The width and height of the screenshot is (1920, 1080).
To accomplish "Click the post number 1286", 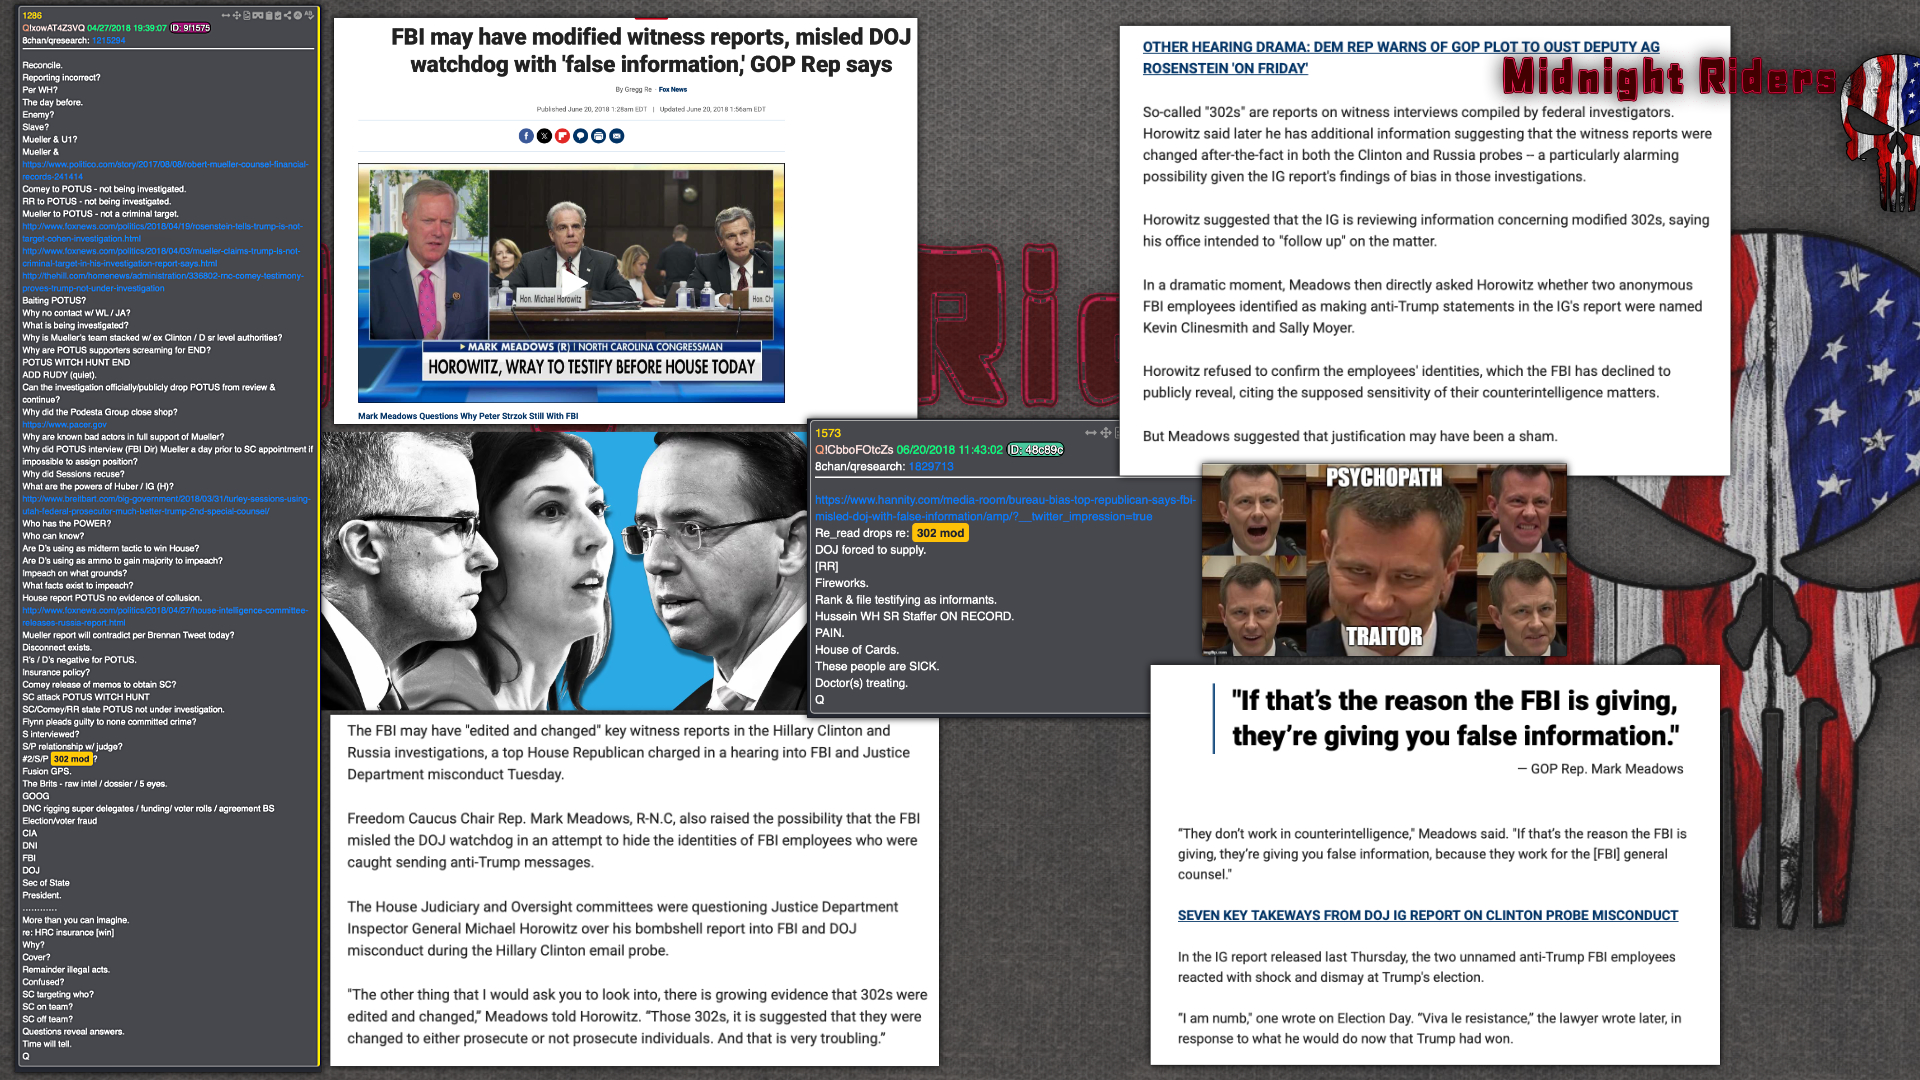I will coord(32,16).
